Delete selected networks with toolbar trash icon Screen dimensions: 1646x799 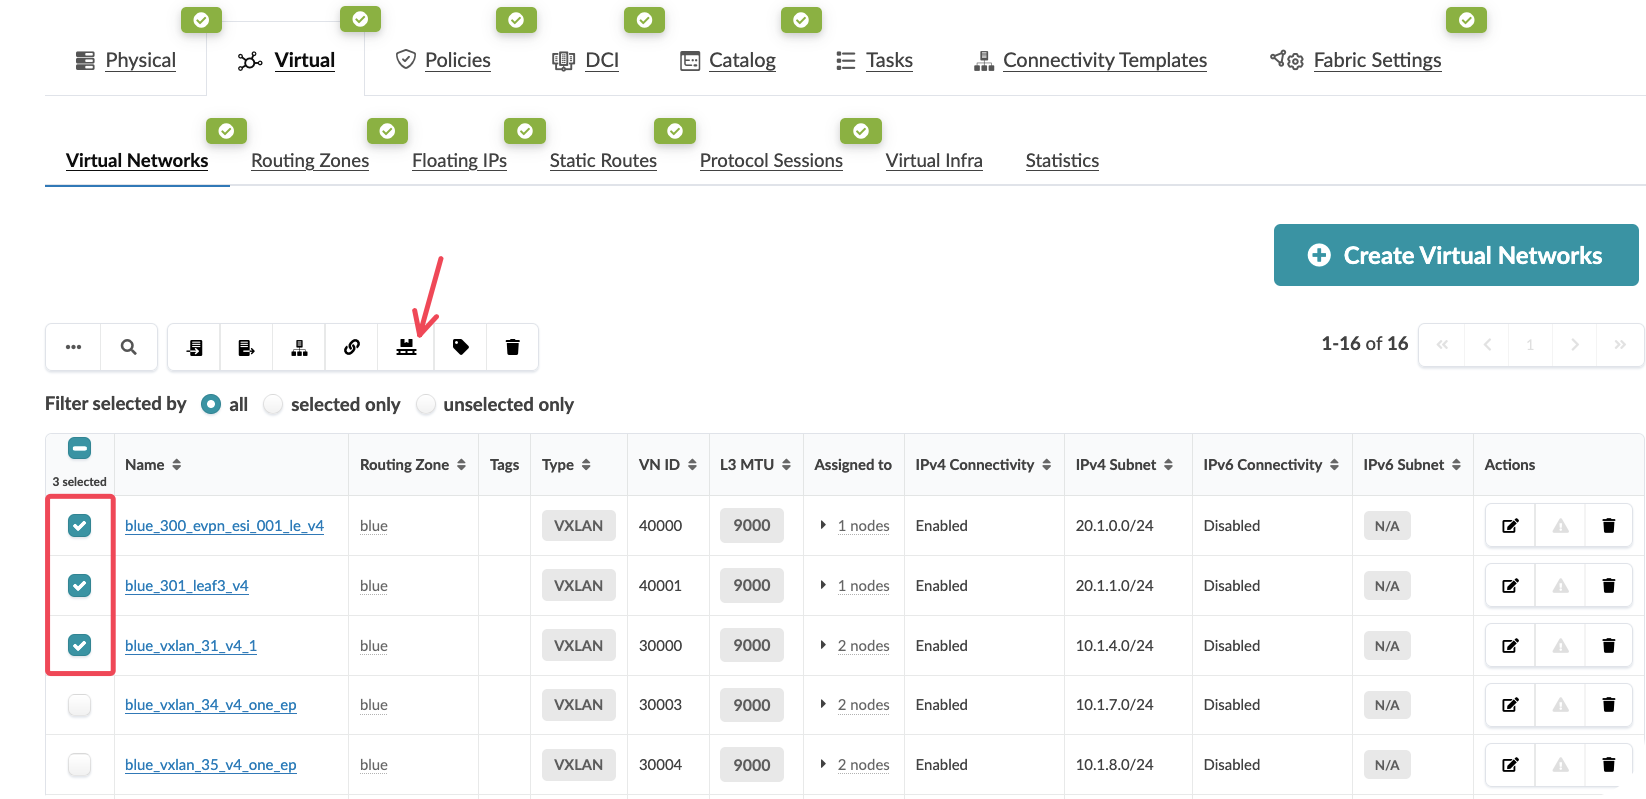(x=513, y=347)
